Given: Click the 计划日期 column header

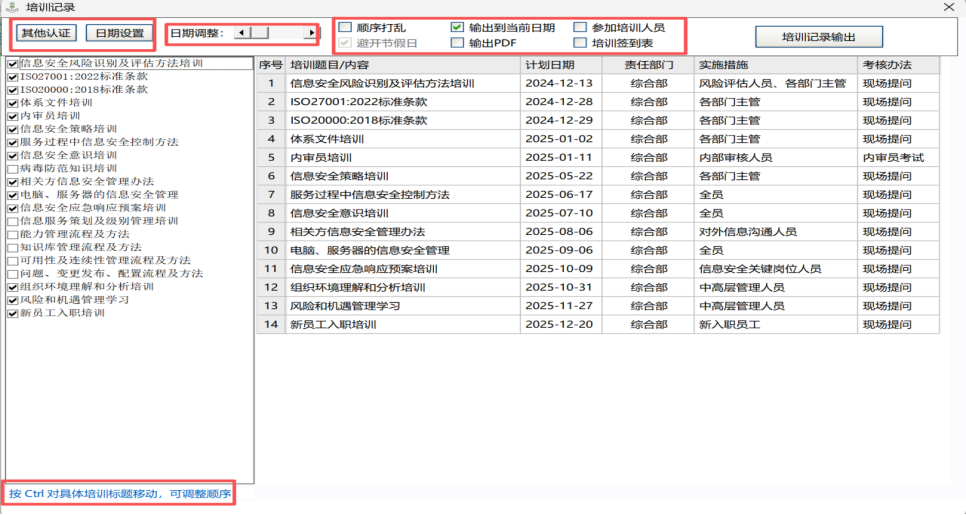Looking at the screenshot, I should (550, 65).
